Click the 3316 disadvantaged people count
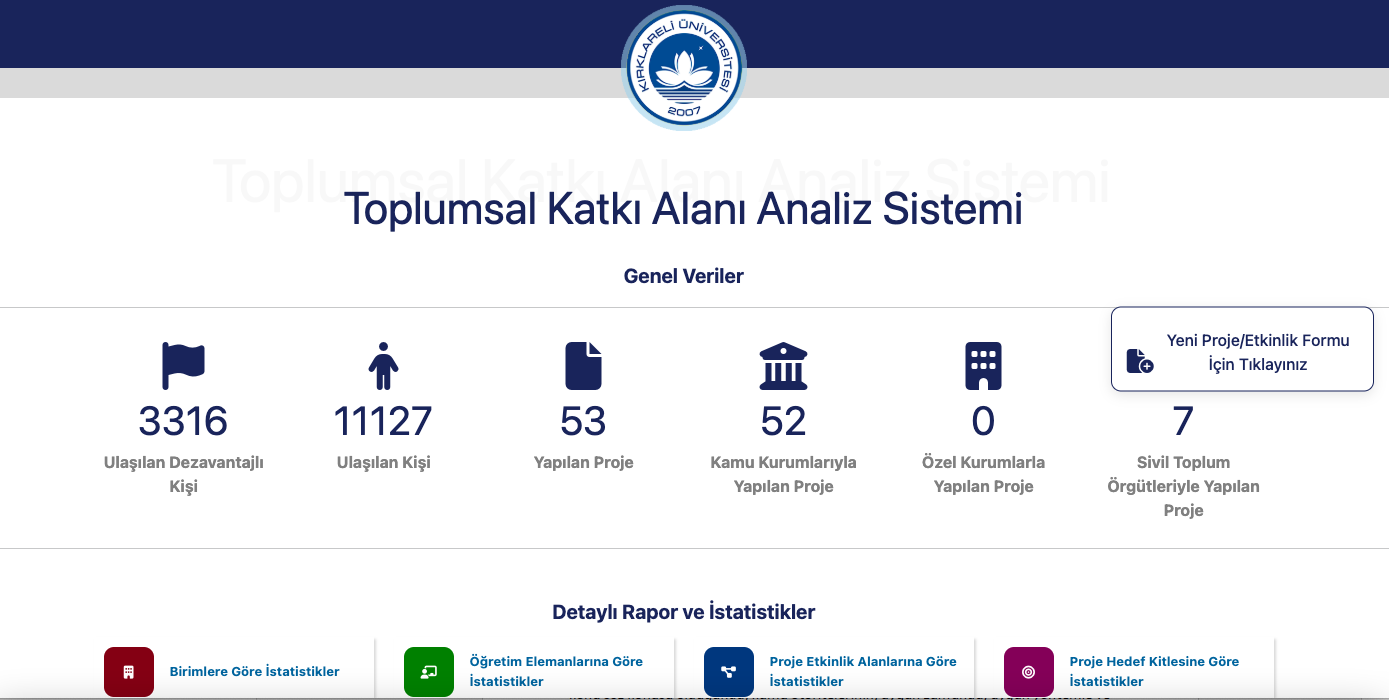Viewport: 1389px width, 700px height. click(183, 422)
